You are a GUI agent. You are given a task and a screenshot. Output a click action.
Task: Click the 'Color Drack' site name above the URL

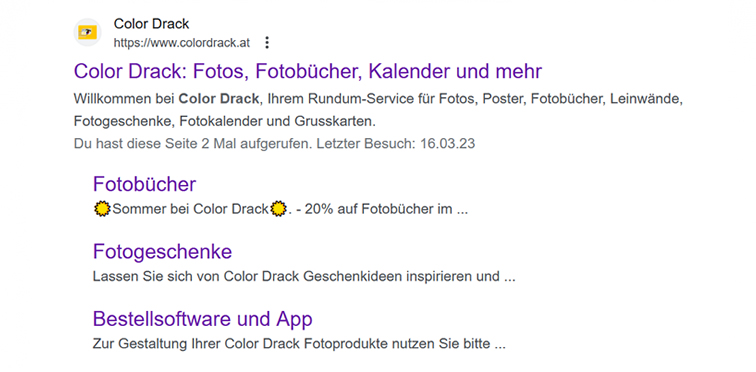tap(151, 23)
